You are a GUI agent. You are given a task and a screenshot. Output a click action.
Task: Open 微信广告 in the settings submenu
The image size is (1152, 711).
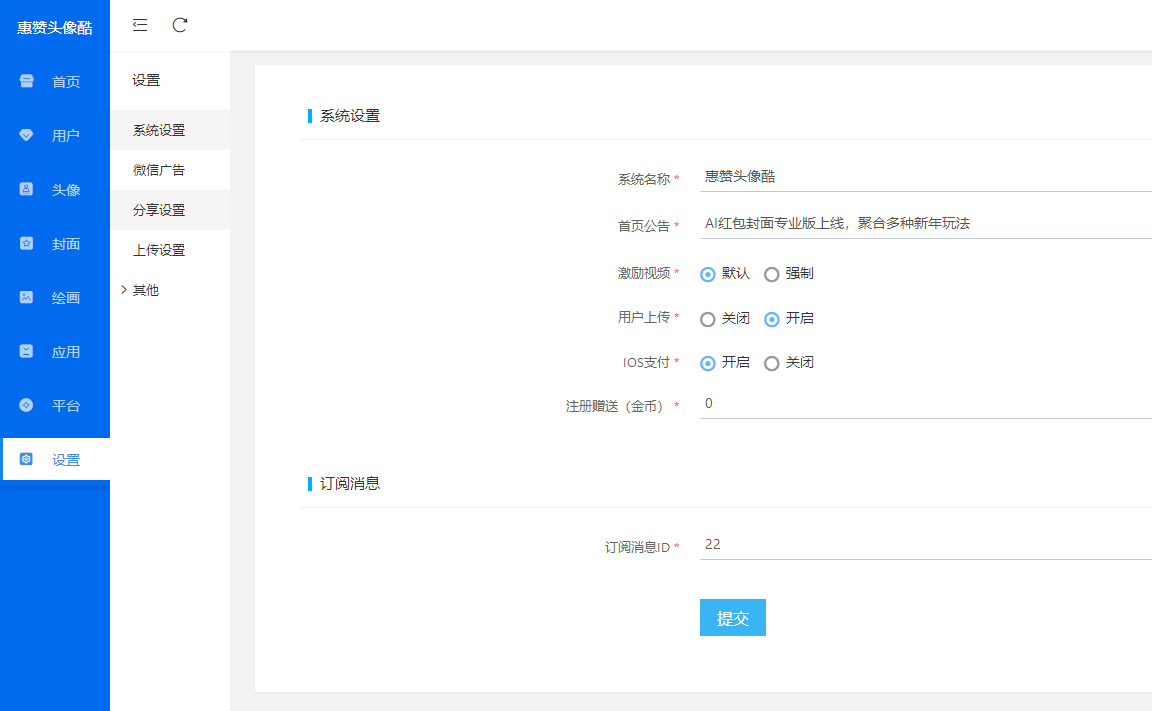coord(170,170)
